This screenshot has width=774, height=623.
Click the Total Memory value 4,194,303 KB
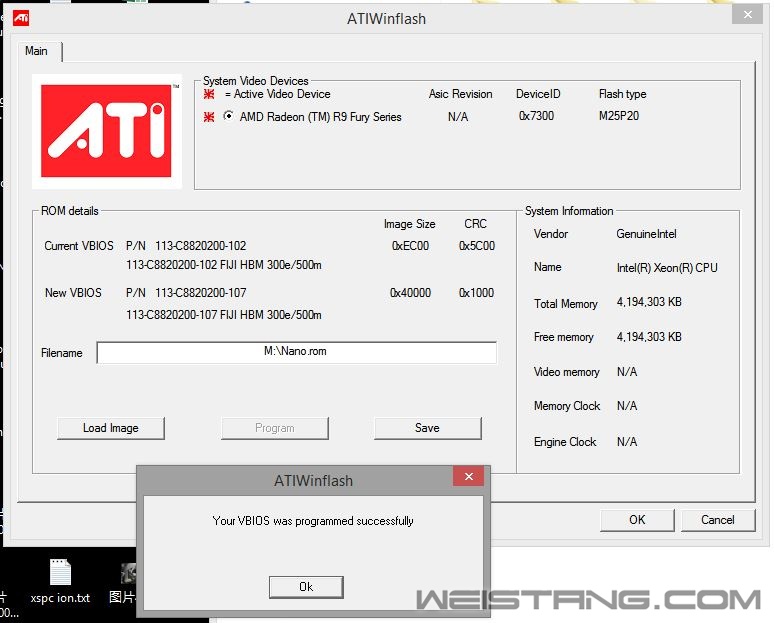point(649,302)
